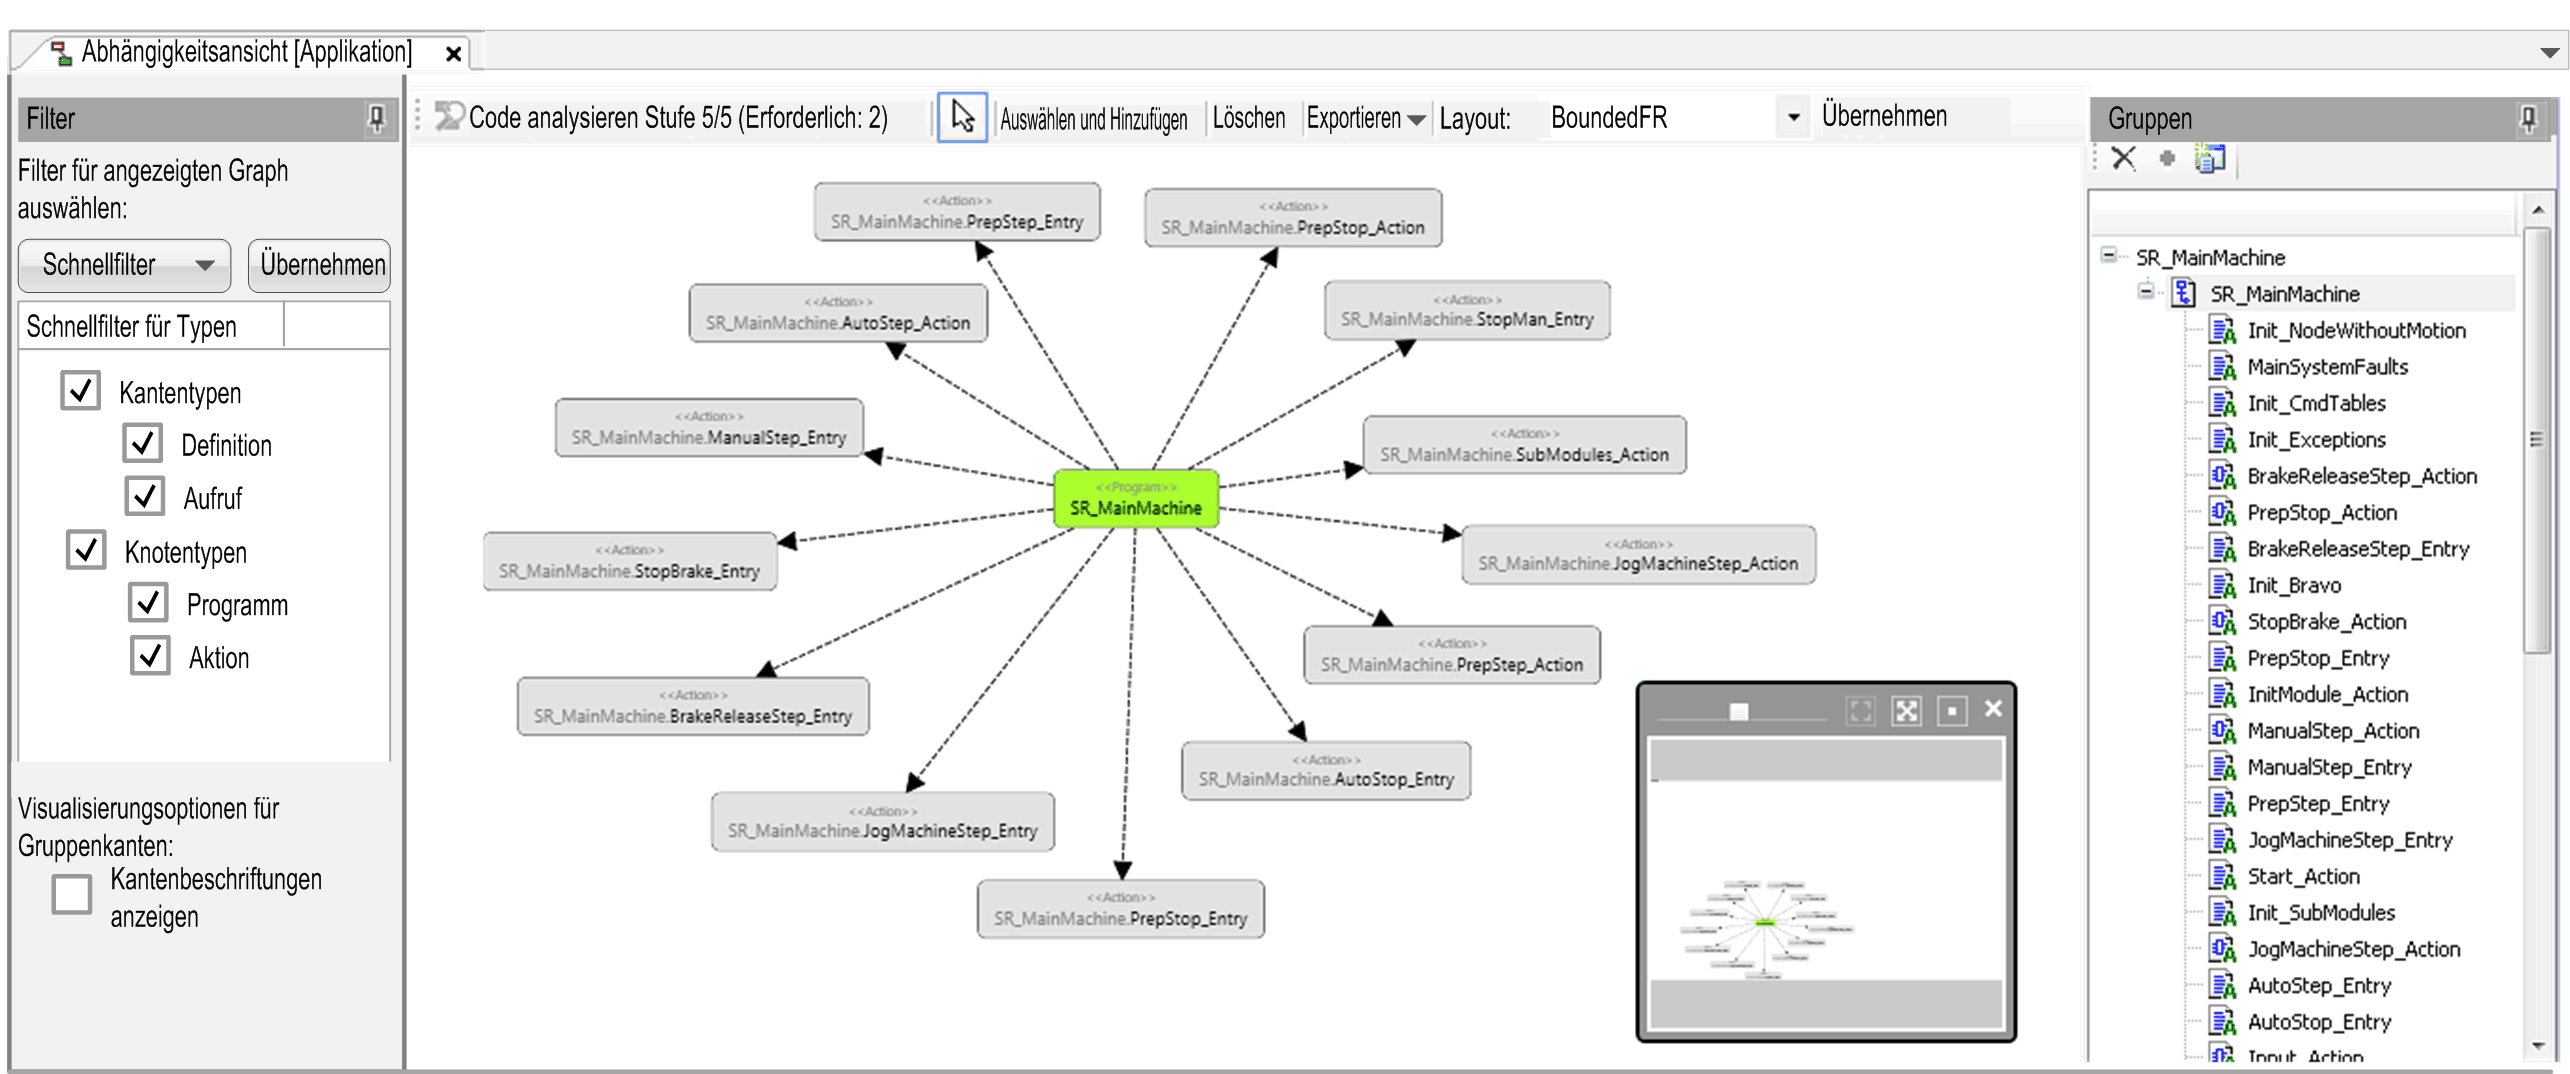Screen dimensions: 2570x1074
Task: Click Code analysieren Stufe 5/5
Action: click(x=678, y=118)
